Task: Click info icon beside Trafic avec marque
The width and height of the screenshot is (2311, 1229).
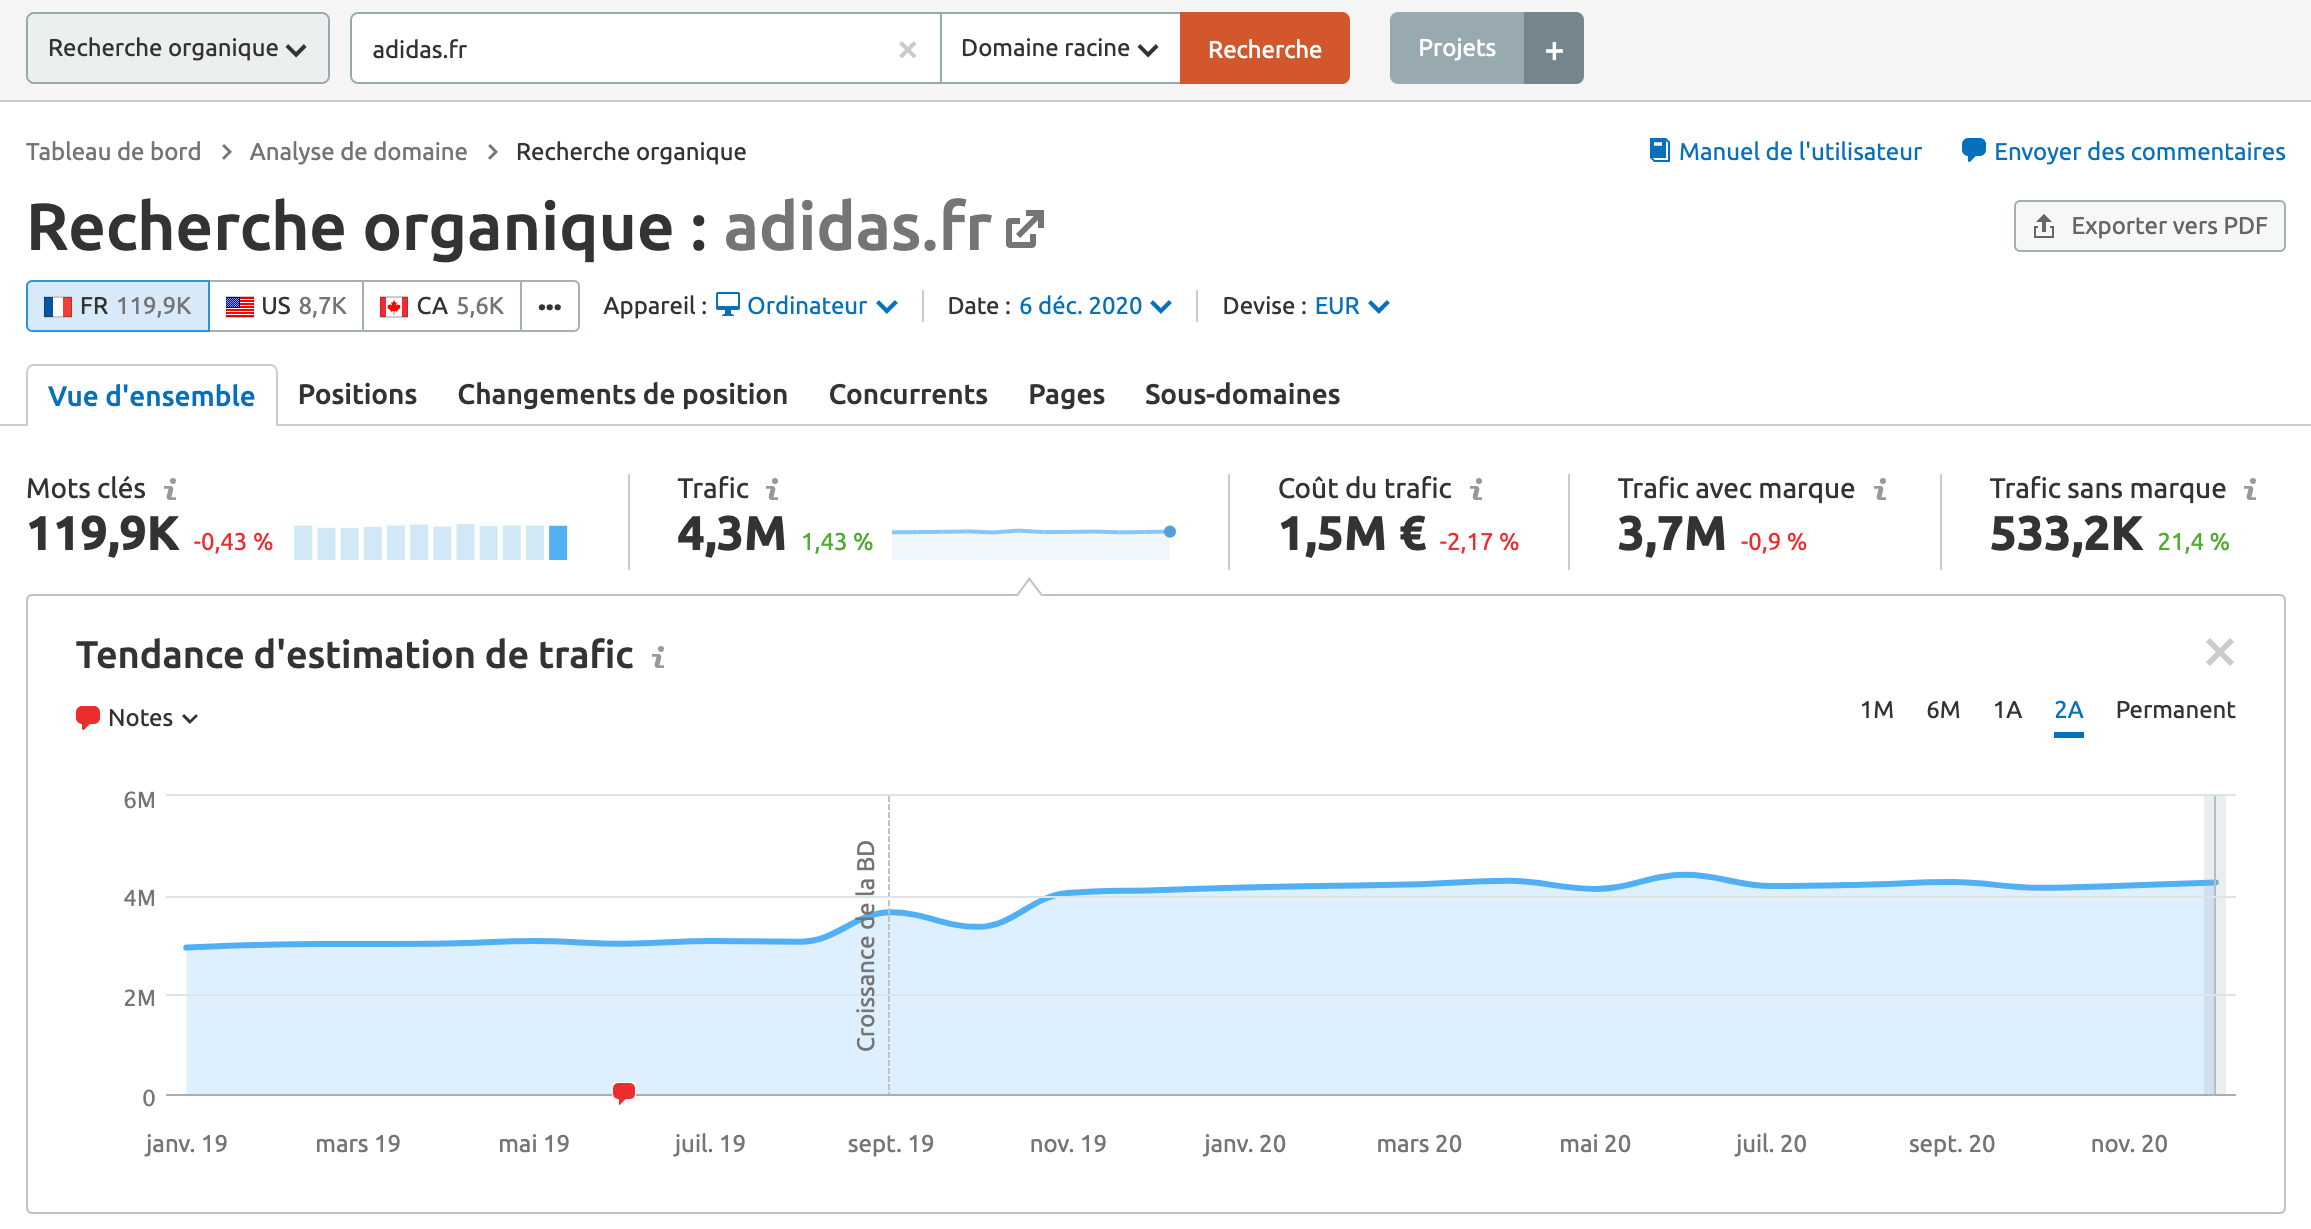Action: coord(1880,489)
